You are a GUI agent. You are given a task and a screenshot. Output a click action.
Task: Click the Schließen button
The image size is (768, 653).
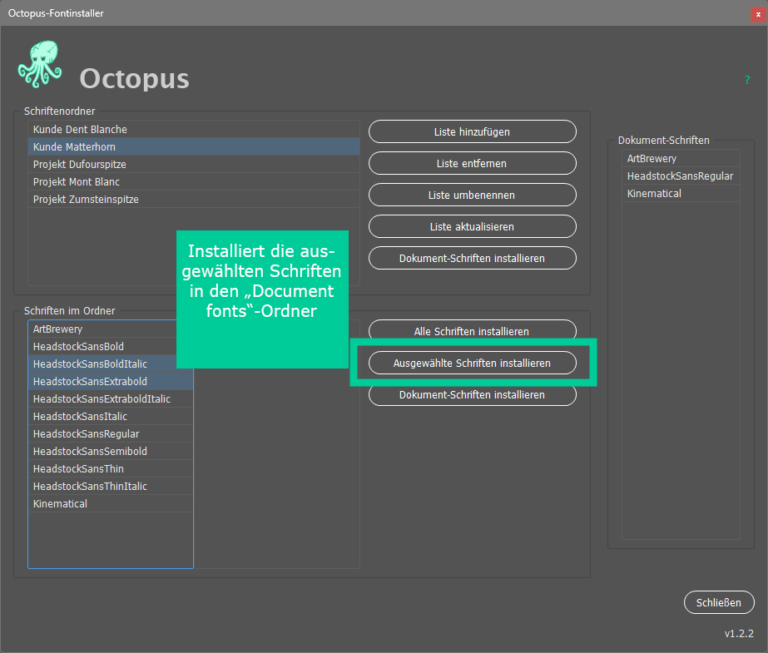coord(719,603)
